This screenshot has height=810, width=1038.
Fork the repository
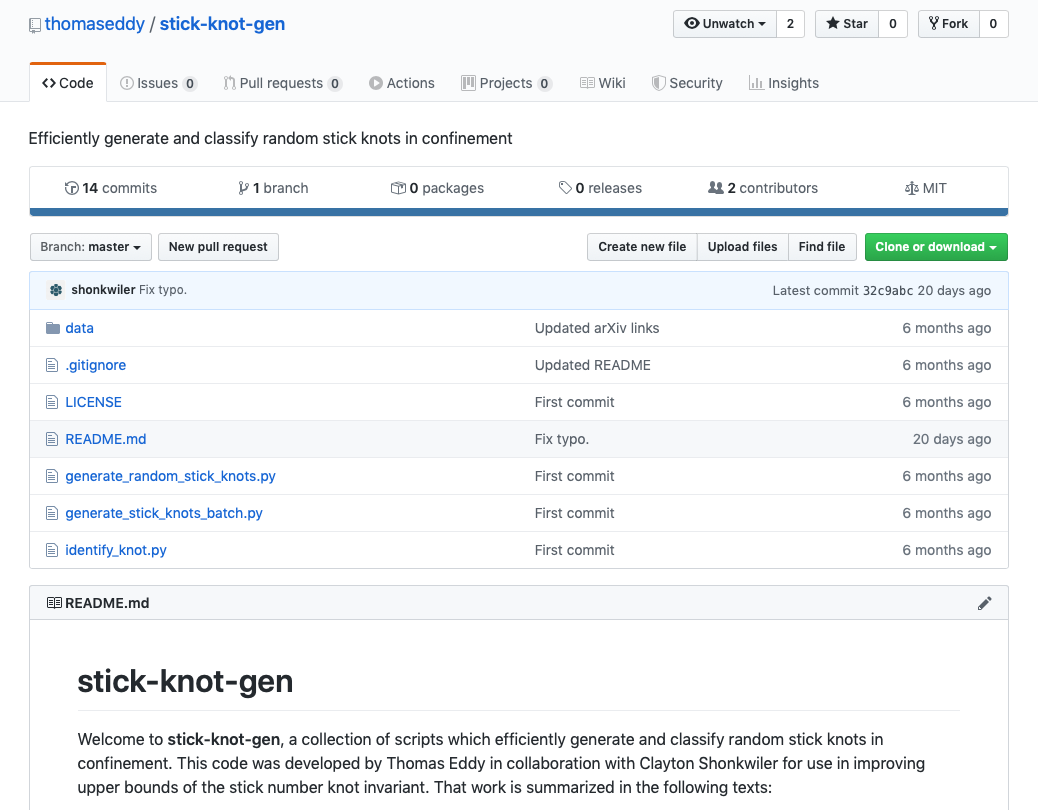click(x=949, y=24)
